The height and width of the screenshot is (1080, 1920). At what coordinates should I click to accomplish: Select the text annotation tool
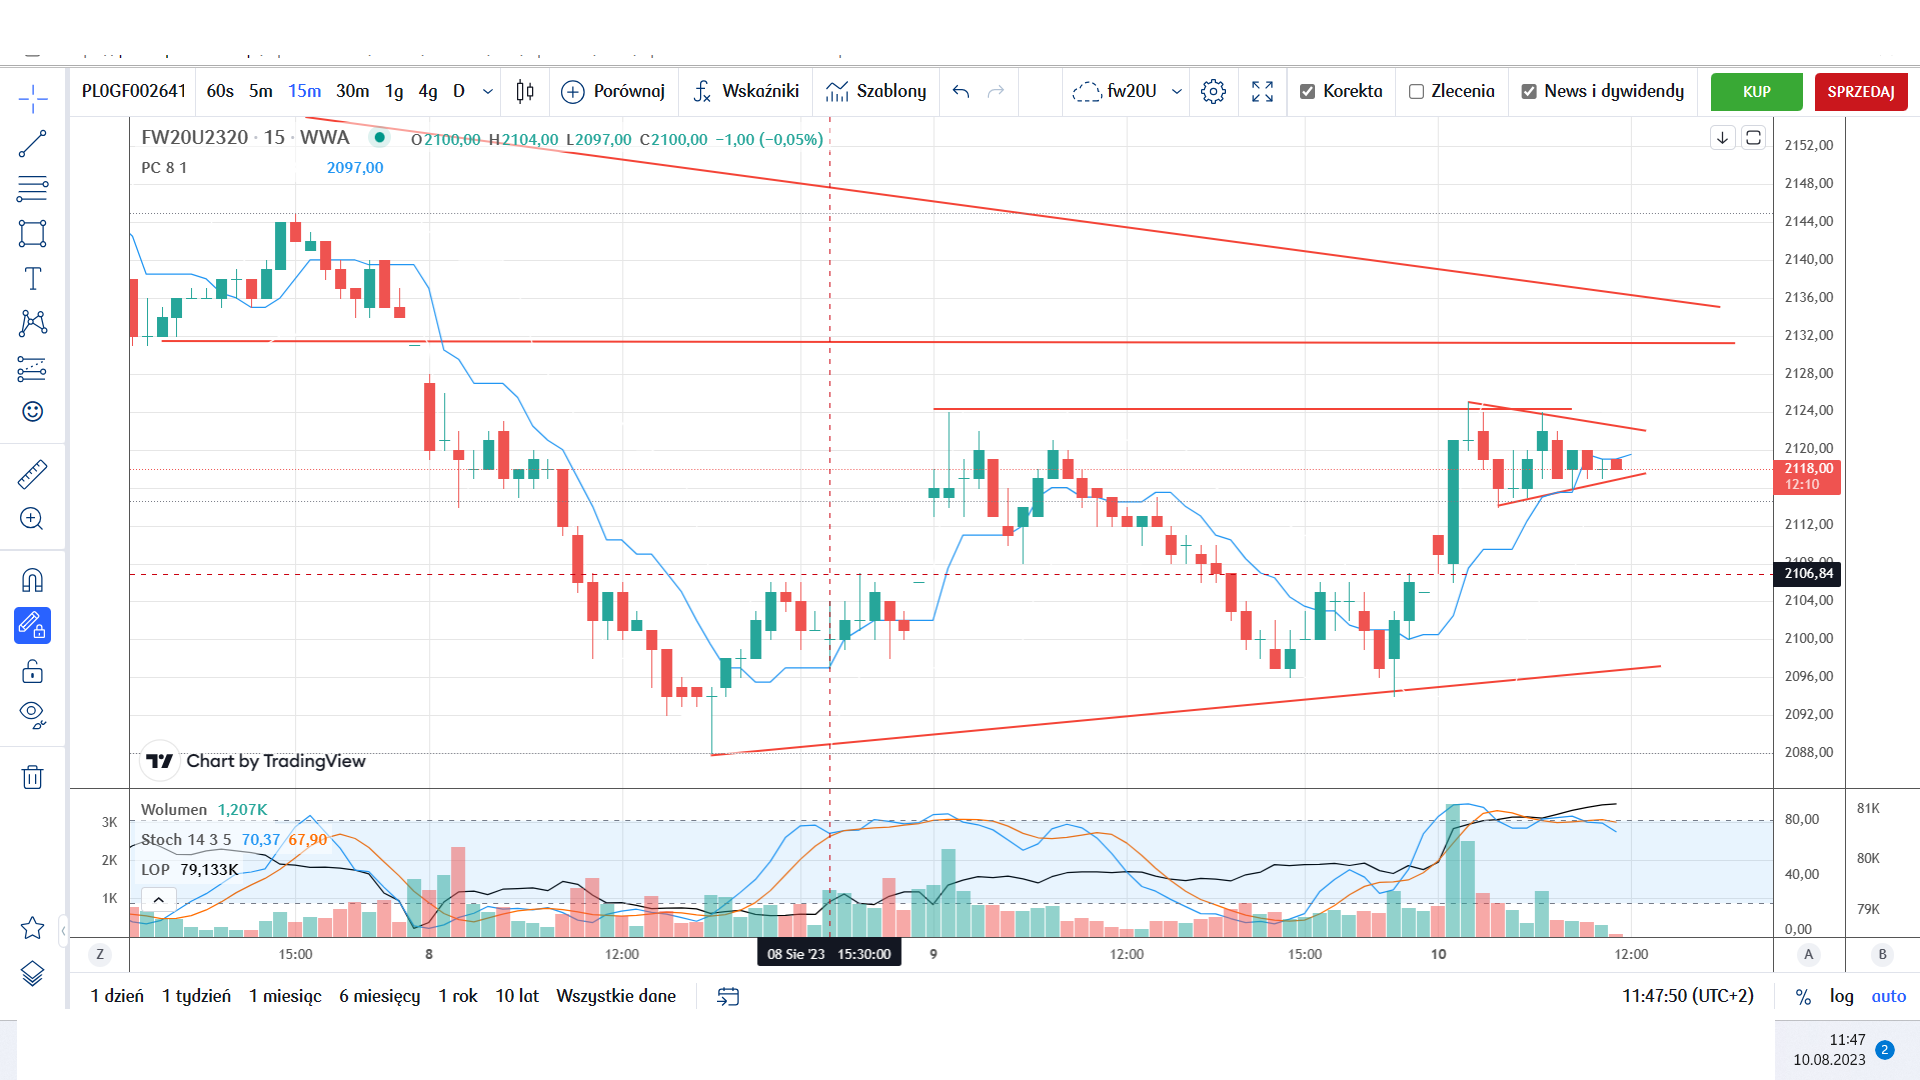coord(32,278)
